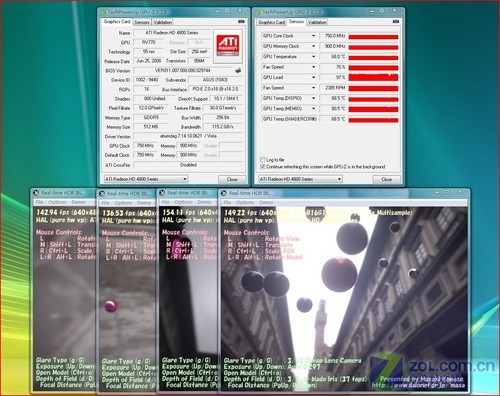Select the Graphics Card tab in the left GPU-Z window

(117, 22)
